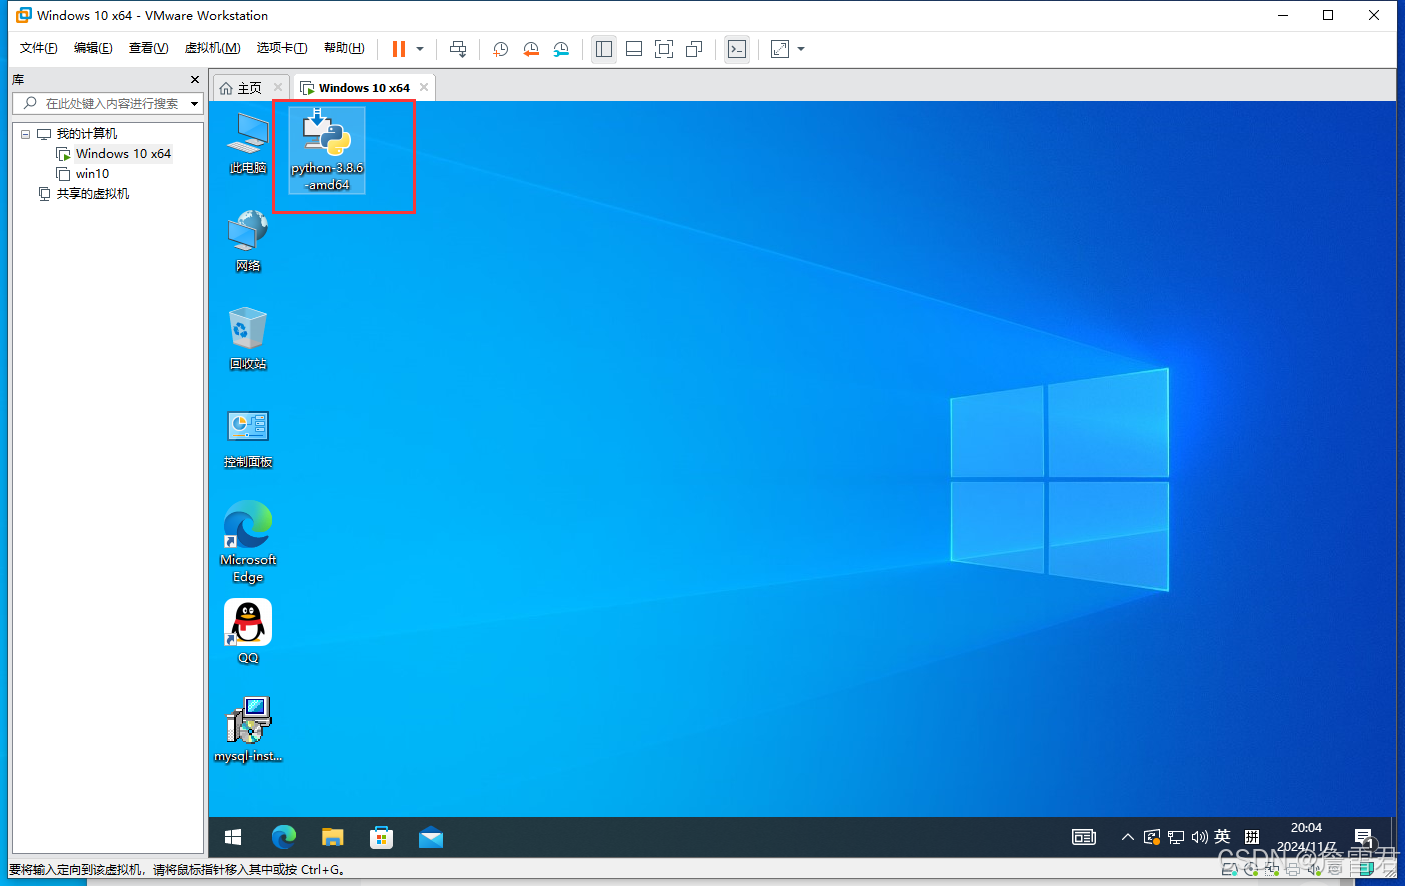This screenshot has width=1405, height=886.
Task: Select the 回收站 recycle bin icon
Action: point(248,339)
